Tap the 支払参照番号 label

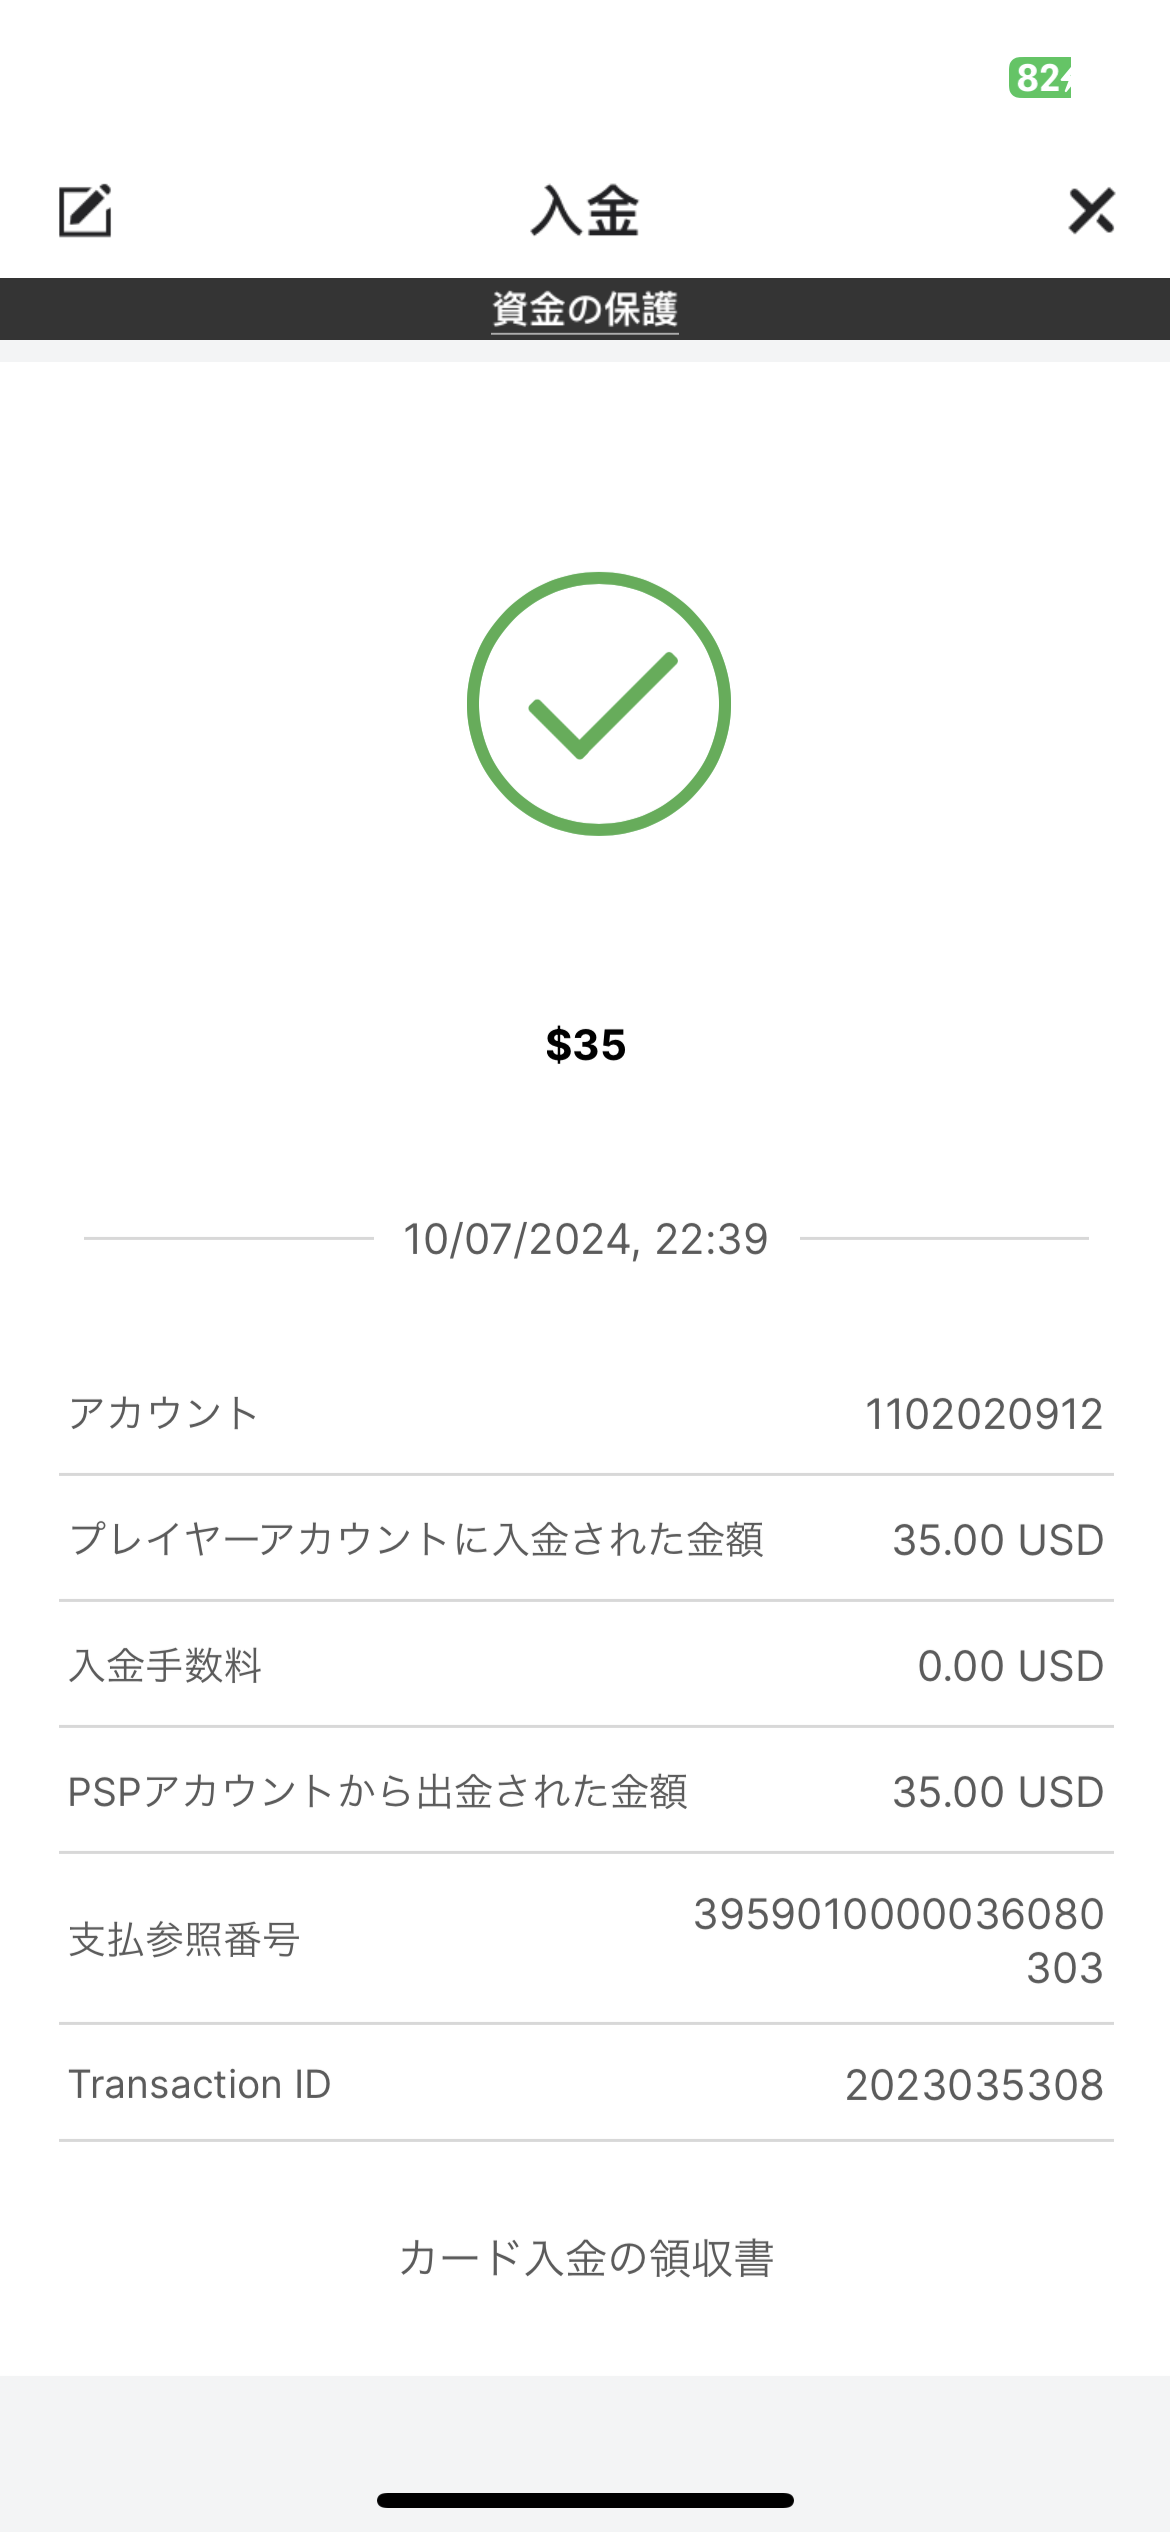pyautogui.click(x=184, y=1940)
